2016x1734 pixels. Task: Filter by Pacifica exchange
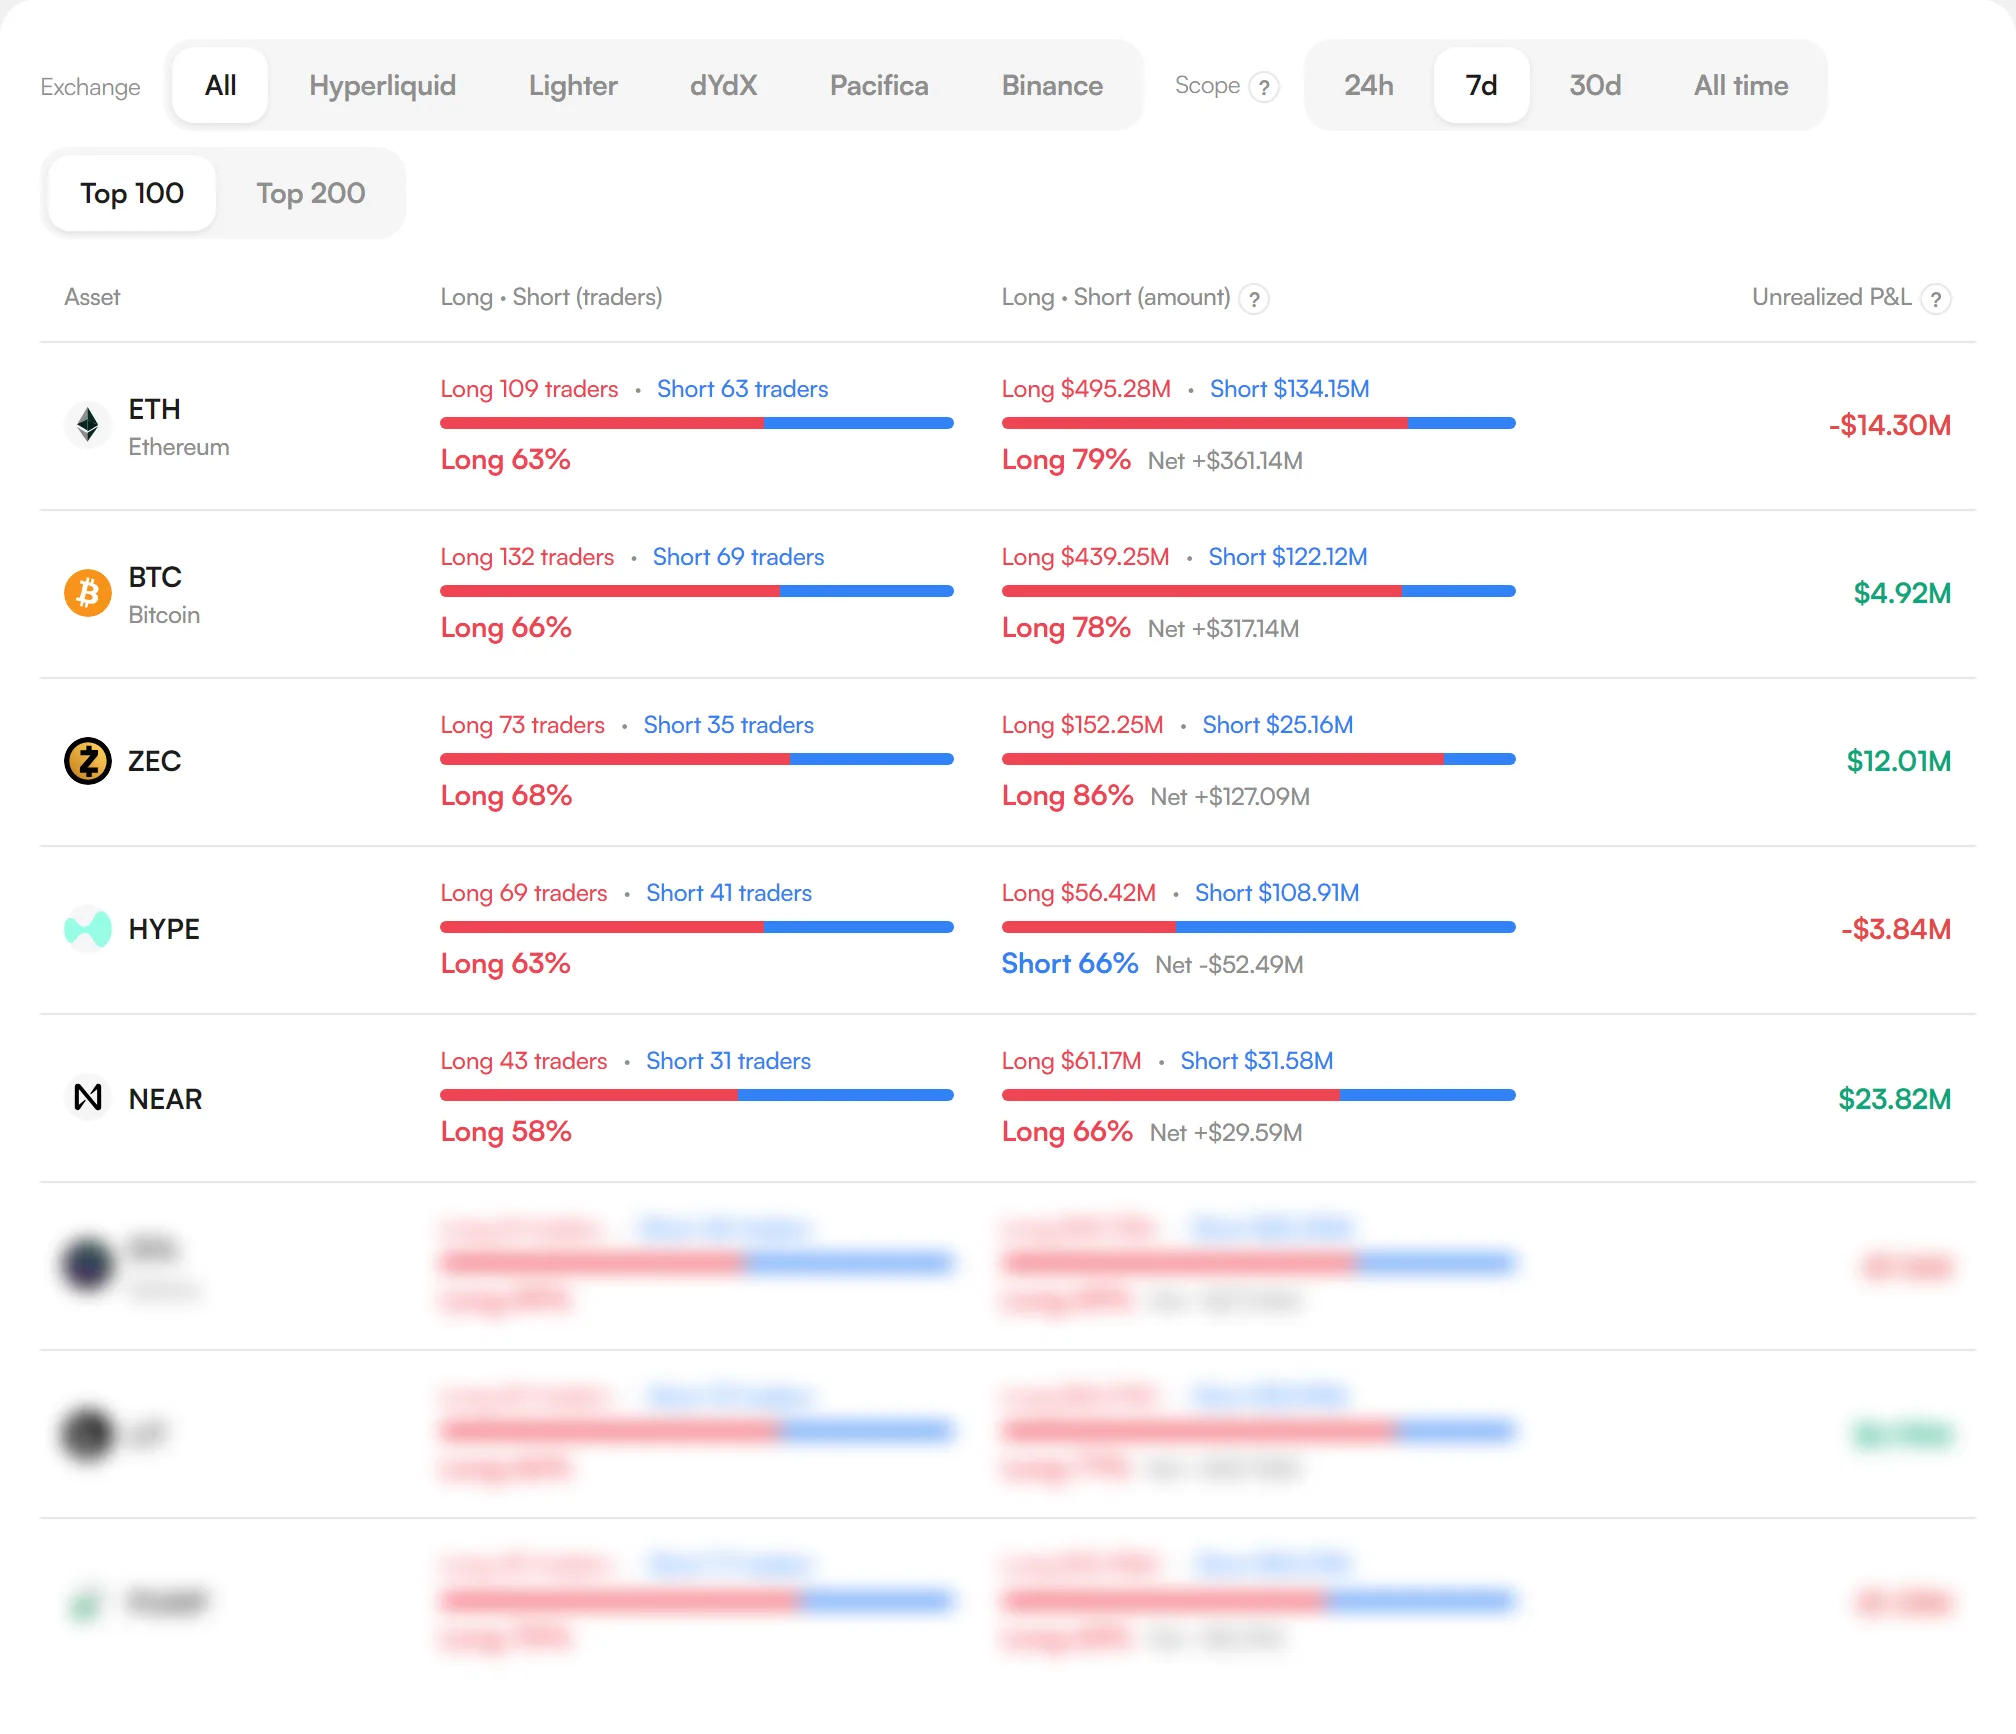pos(879,85)
